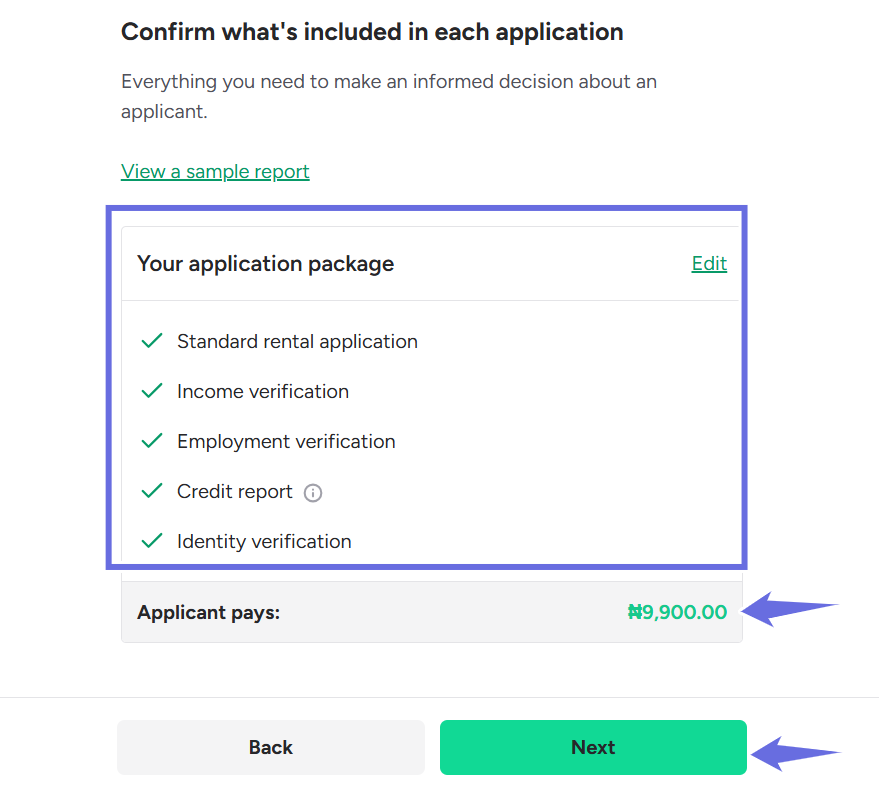879x794 pixels.
Task: Click the Credit report item text
Action: (235, 491)
